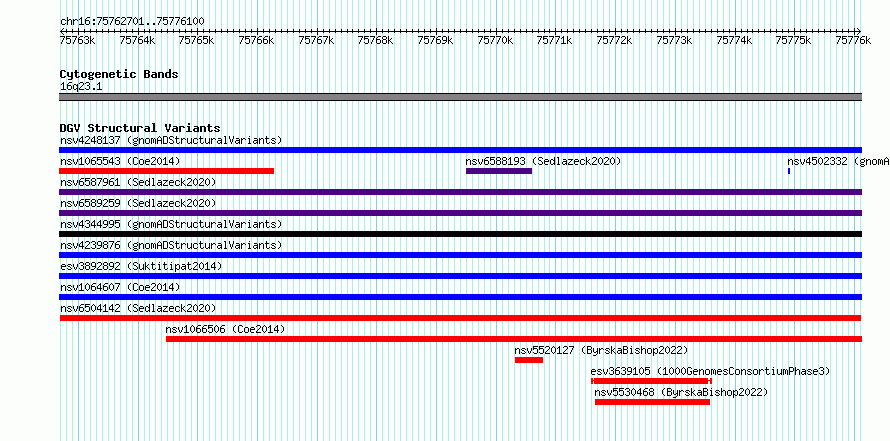
Task: Open nsv5520127 (ByrskaBishop2022) label
Action: 601,350
